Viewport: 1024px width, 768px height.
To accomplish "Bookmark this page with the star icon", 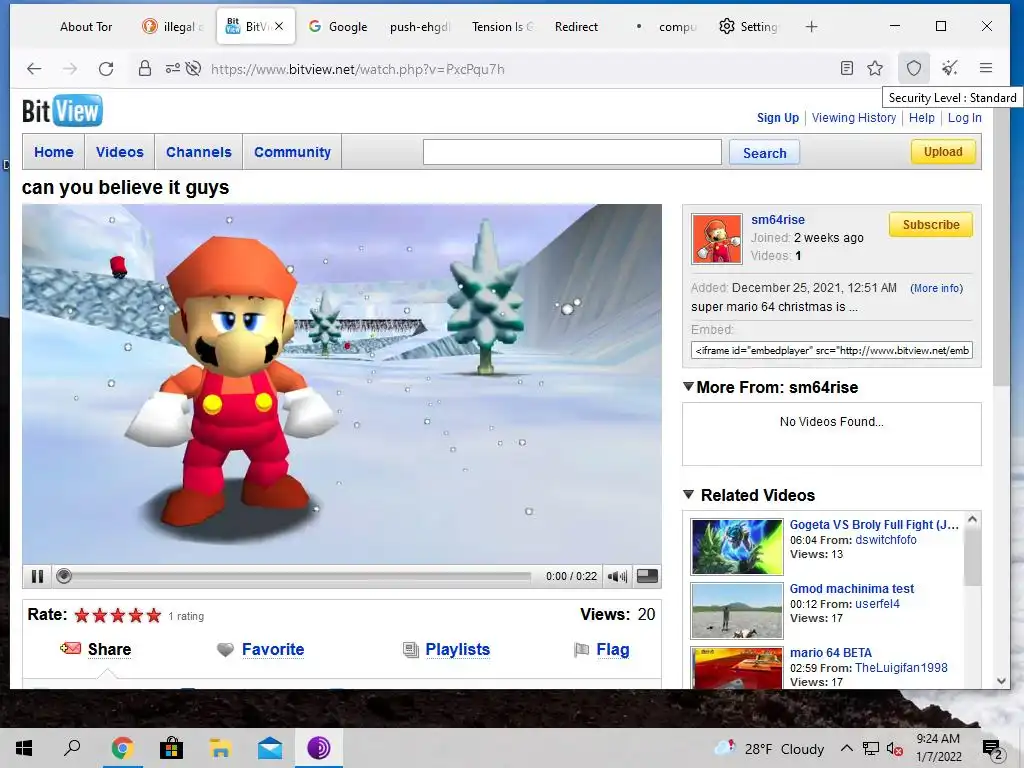I will coord(875,68).
